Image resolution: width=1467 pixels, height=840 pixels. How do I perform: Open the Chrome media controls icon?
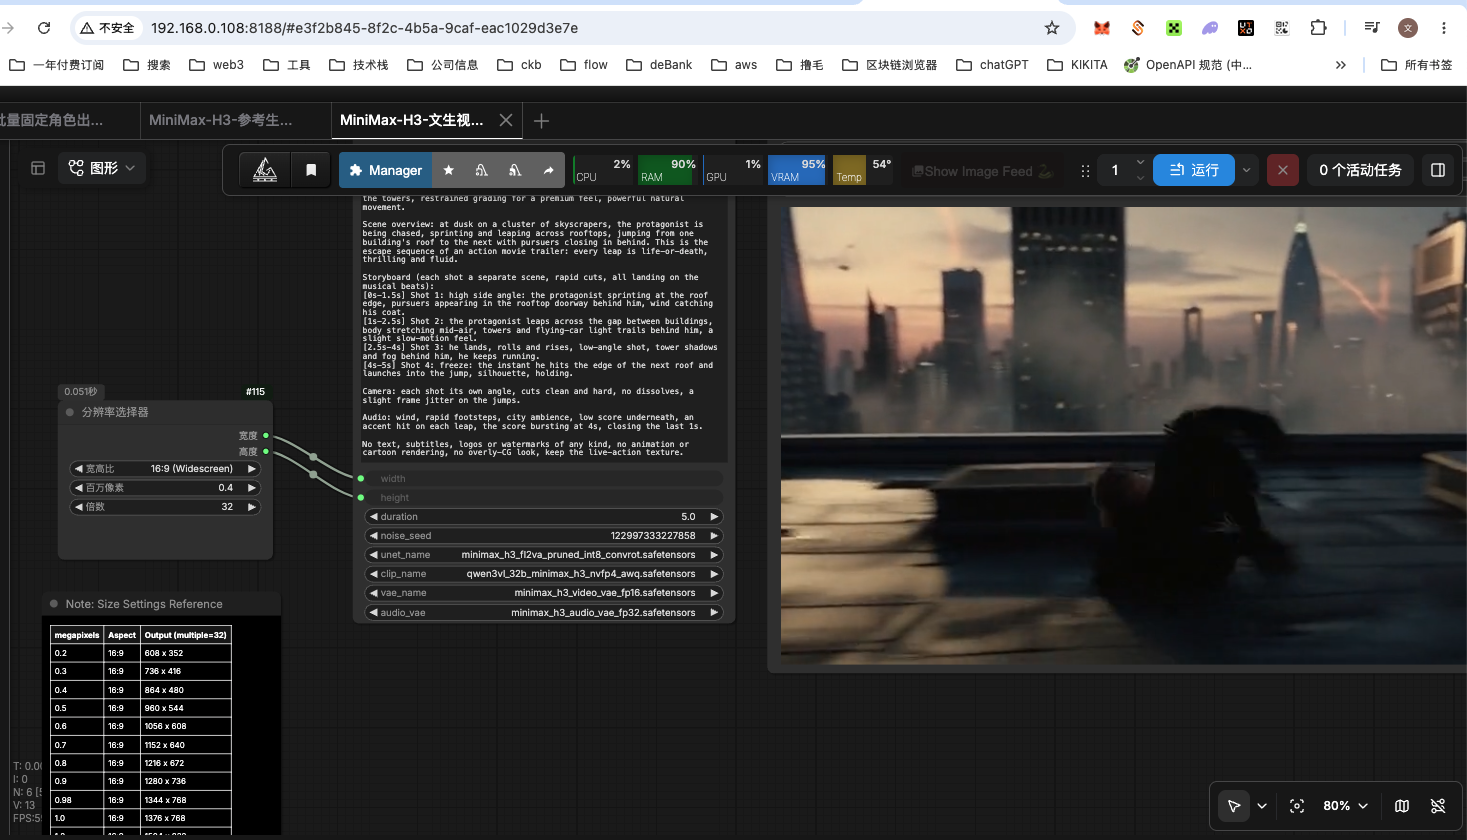tap(1372, 28)
